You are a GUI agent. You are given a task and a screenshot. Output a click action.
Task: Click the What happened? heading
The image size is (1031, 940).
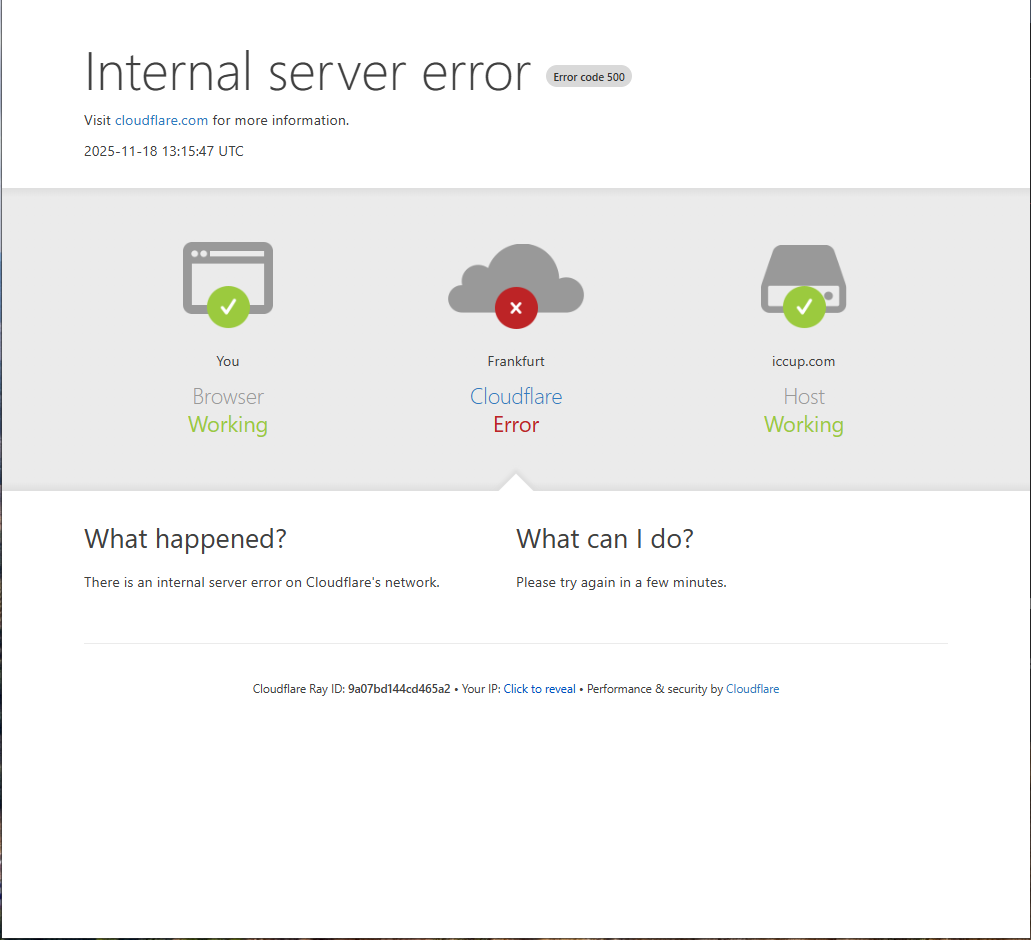pyautogui.click(x=185, y=539)
